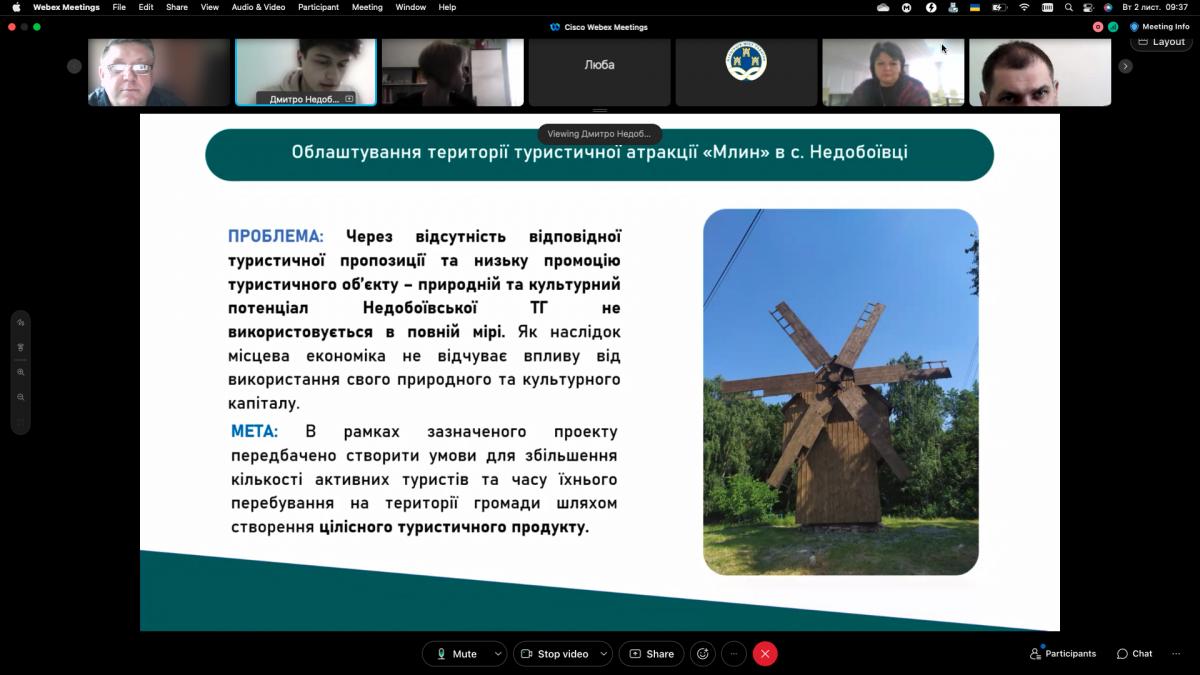This screenshot has width=1200, height=675.
Task: Click the red leave meeting button
Action: (x=765, y=654)
